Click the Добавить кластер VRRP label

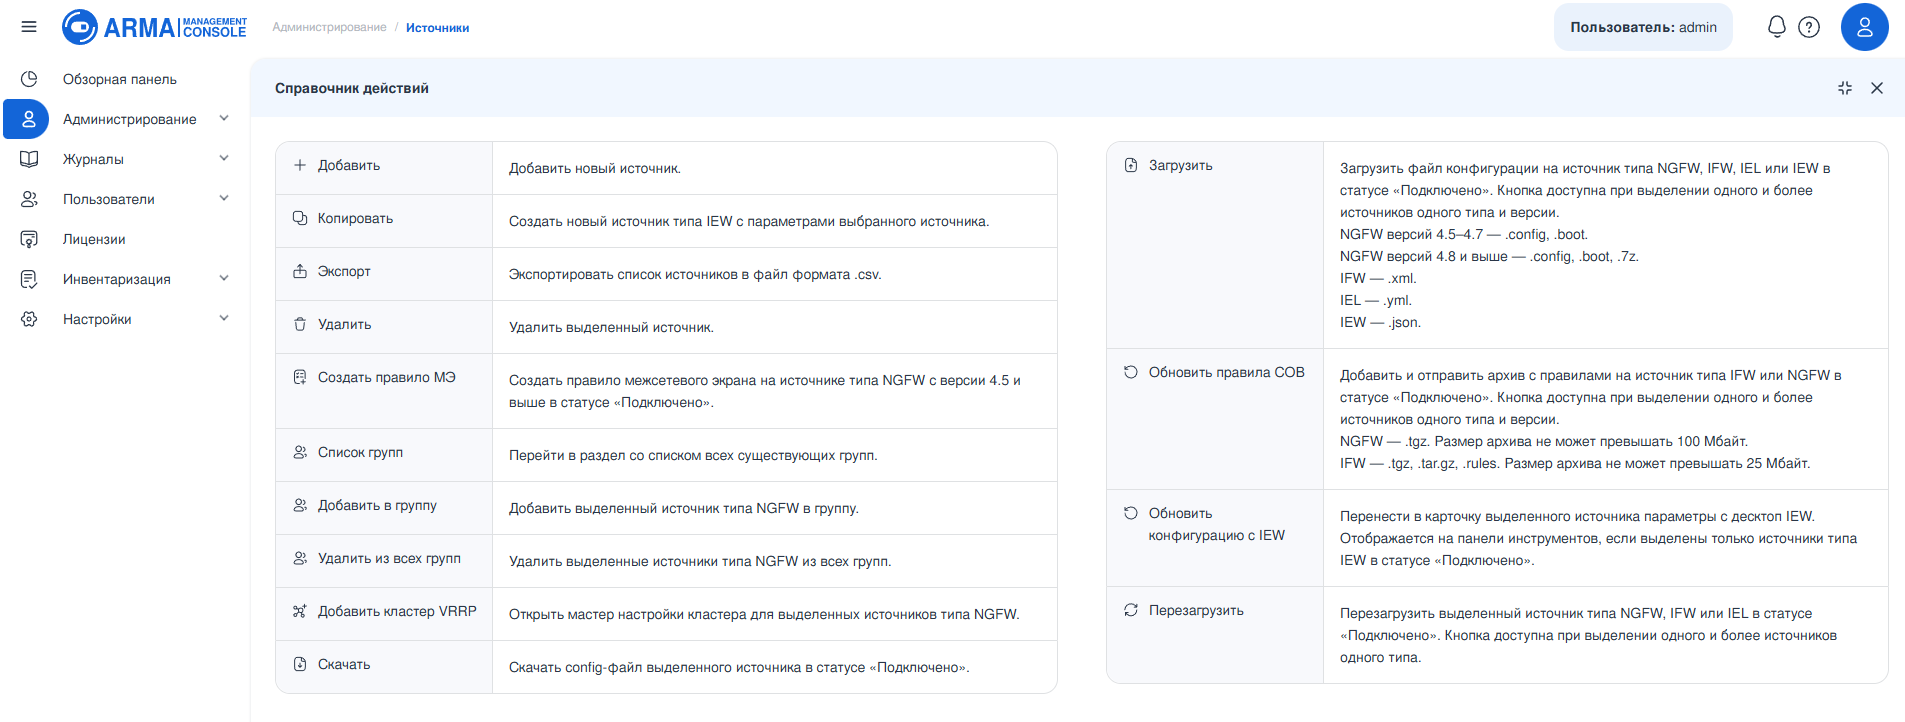(x=397, y=611)
